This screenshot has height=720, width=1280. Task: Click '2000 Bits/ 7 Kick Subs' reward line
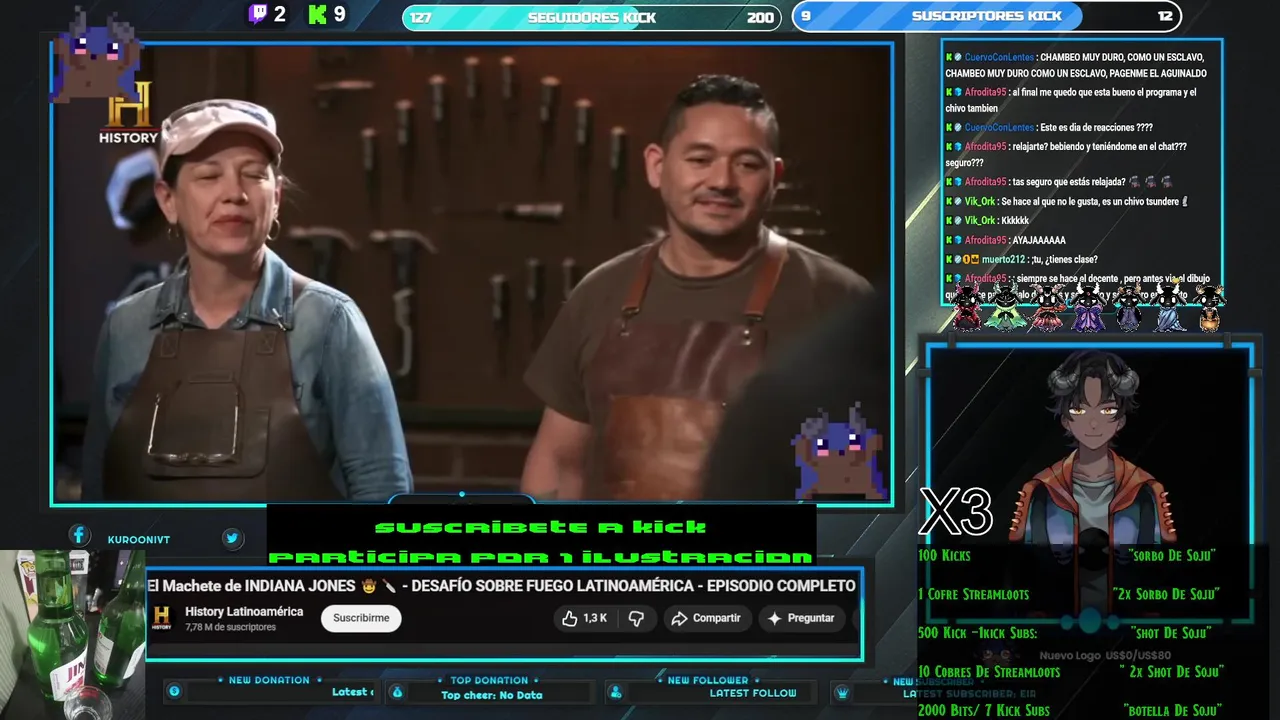[984, 711]
